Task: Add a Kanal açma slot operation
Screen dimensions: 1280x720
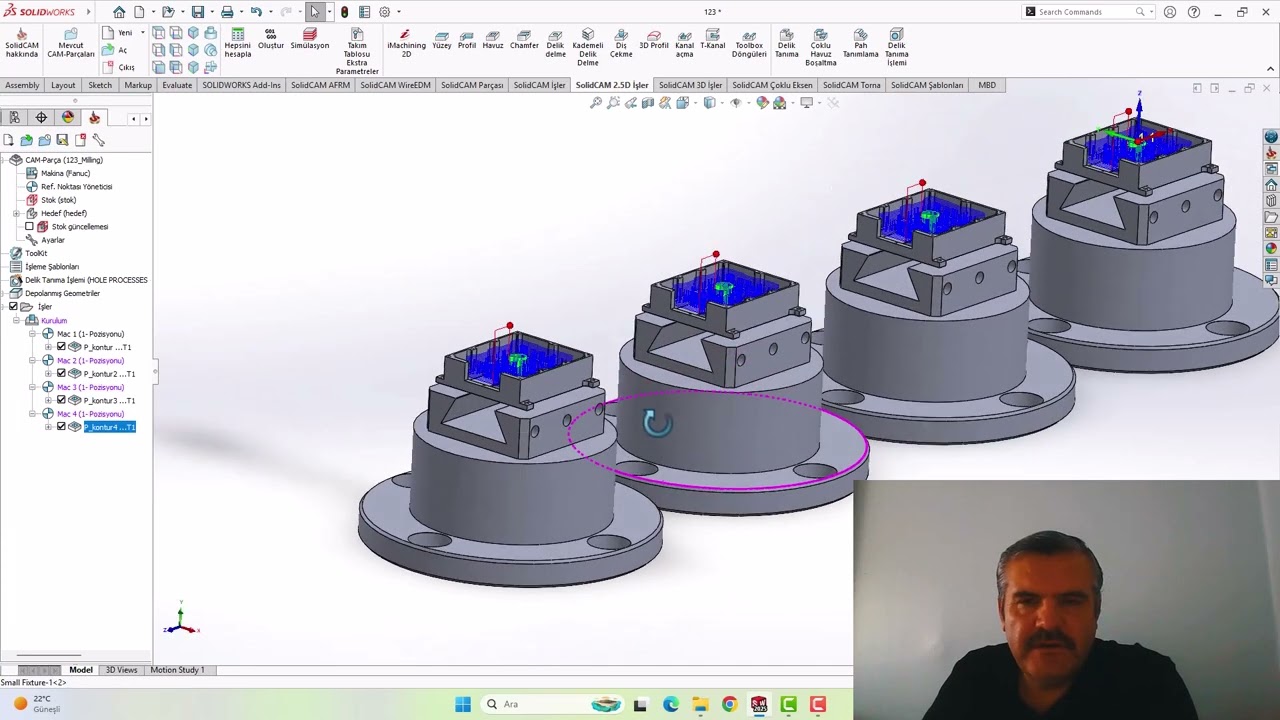Action: 684,43
